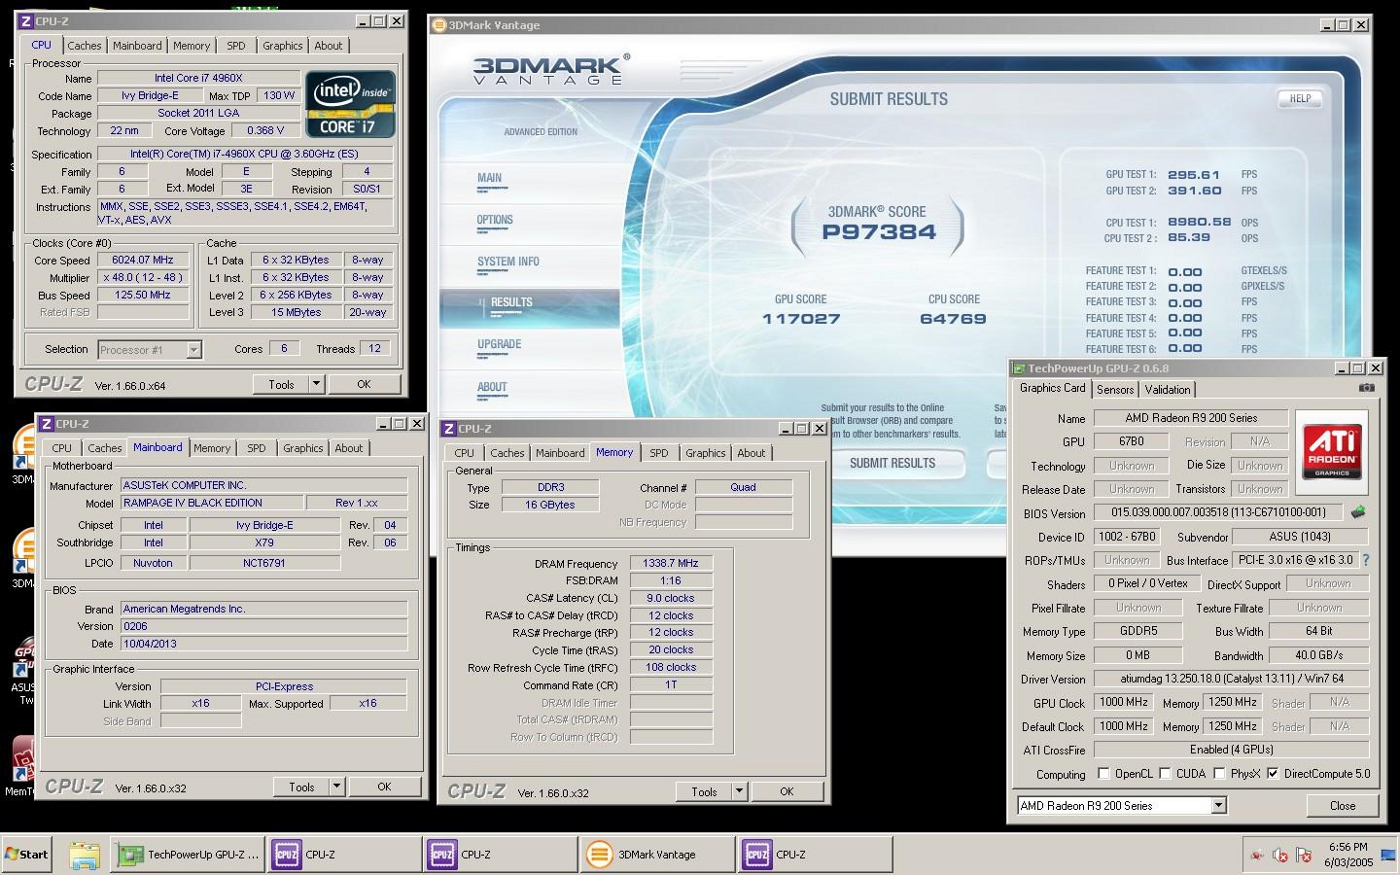Expand Tools dropdown arrow in Memory window

click(739, 791)
